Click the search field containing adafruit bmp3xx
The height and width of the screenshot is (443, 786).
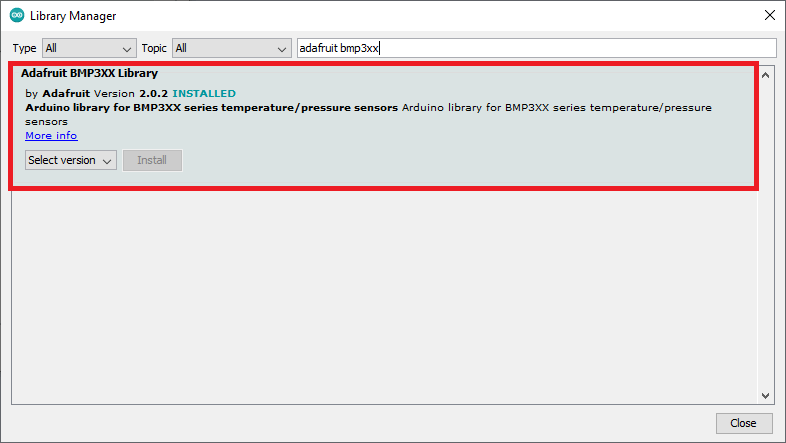click(x=536, y=48)
